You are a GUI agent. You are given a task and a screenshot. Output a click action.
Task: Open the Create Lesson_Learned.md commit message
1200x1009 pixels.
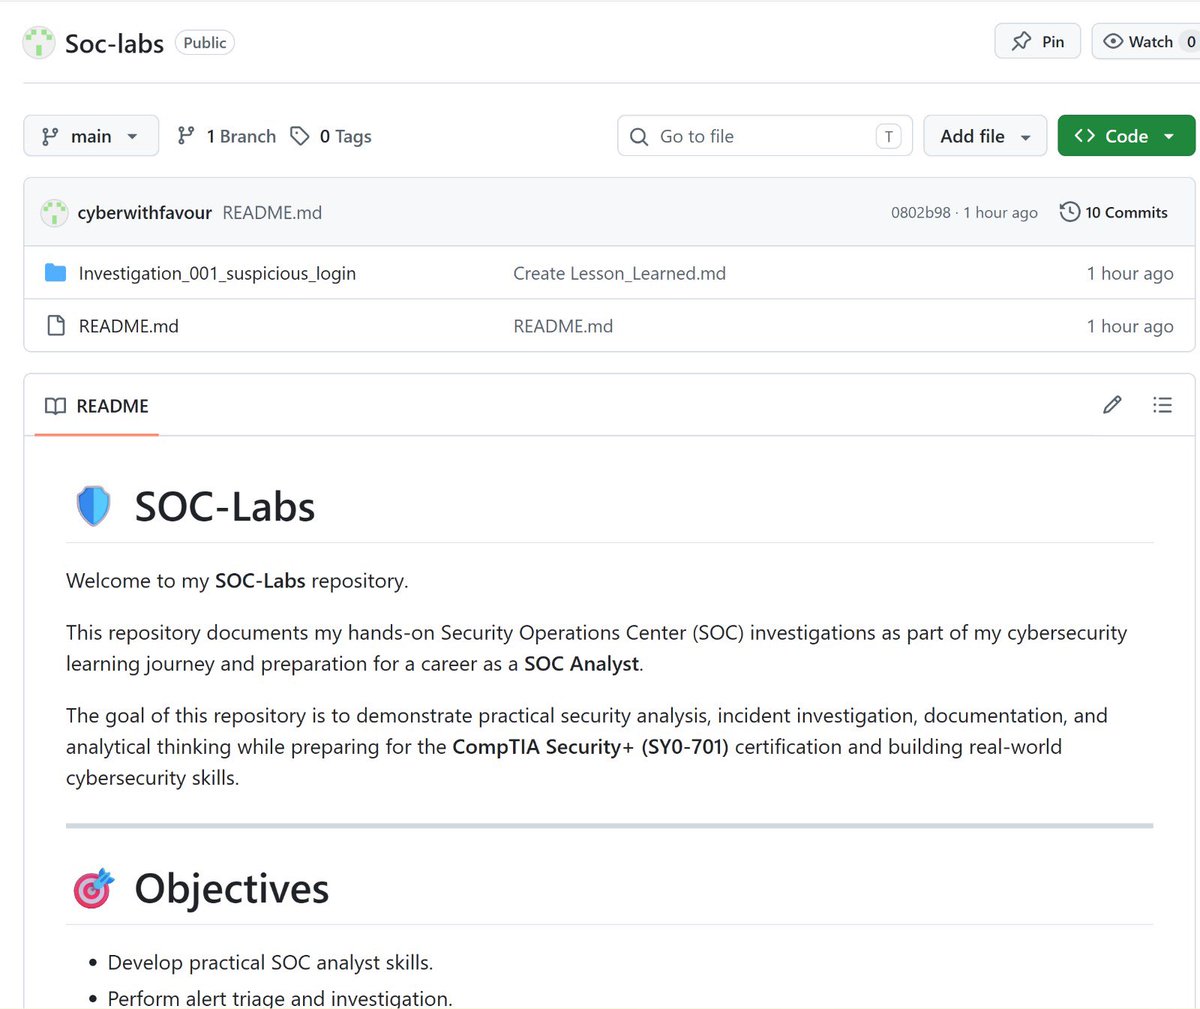point(619,273)
